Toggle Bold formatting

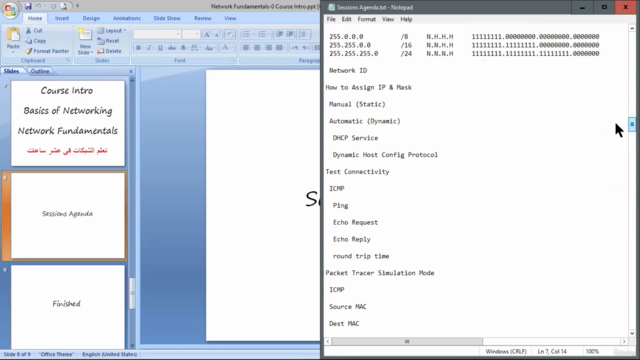[138, 48]
